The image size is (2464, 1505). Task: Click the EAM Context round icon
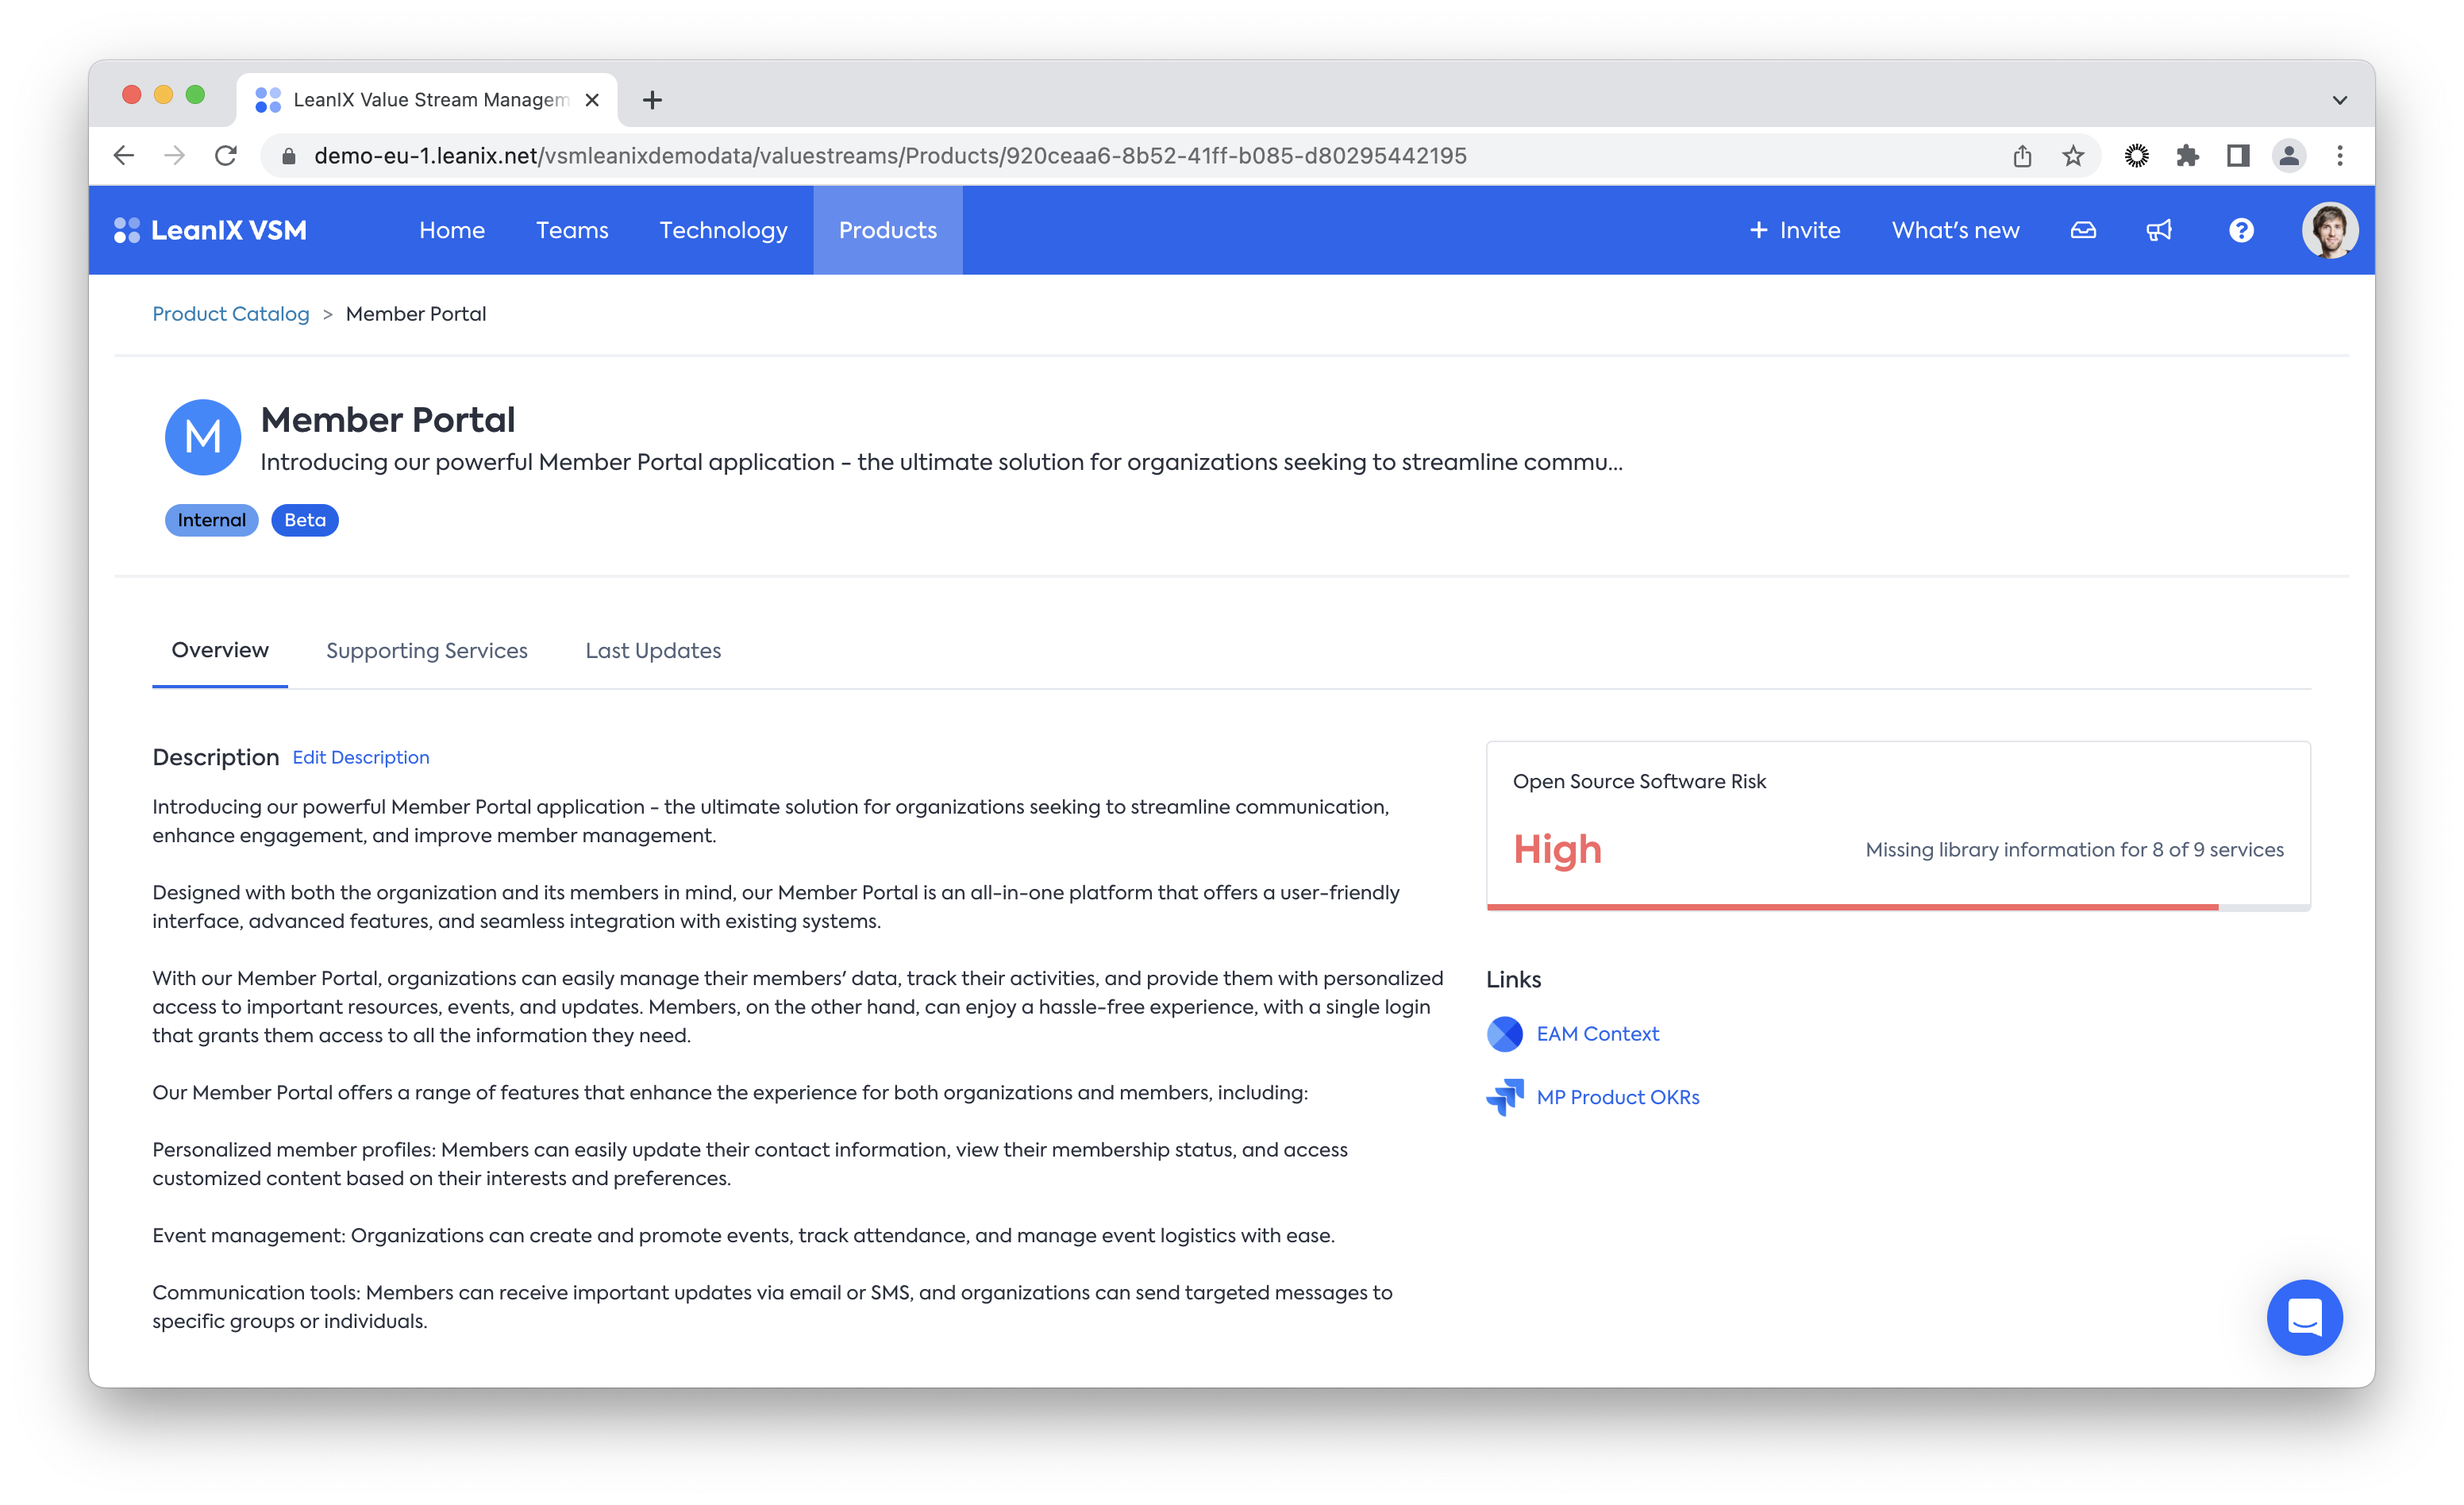[x=1504, y=1034]
